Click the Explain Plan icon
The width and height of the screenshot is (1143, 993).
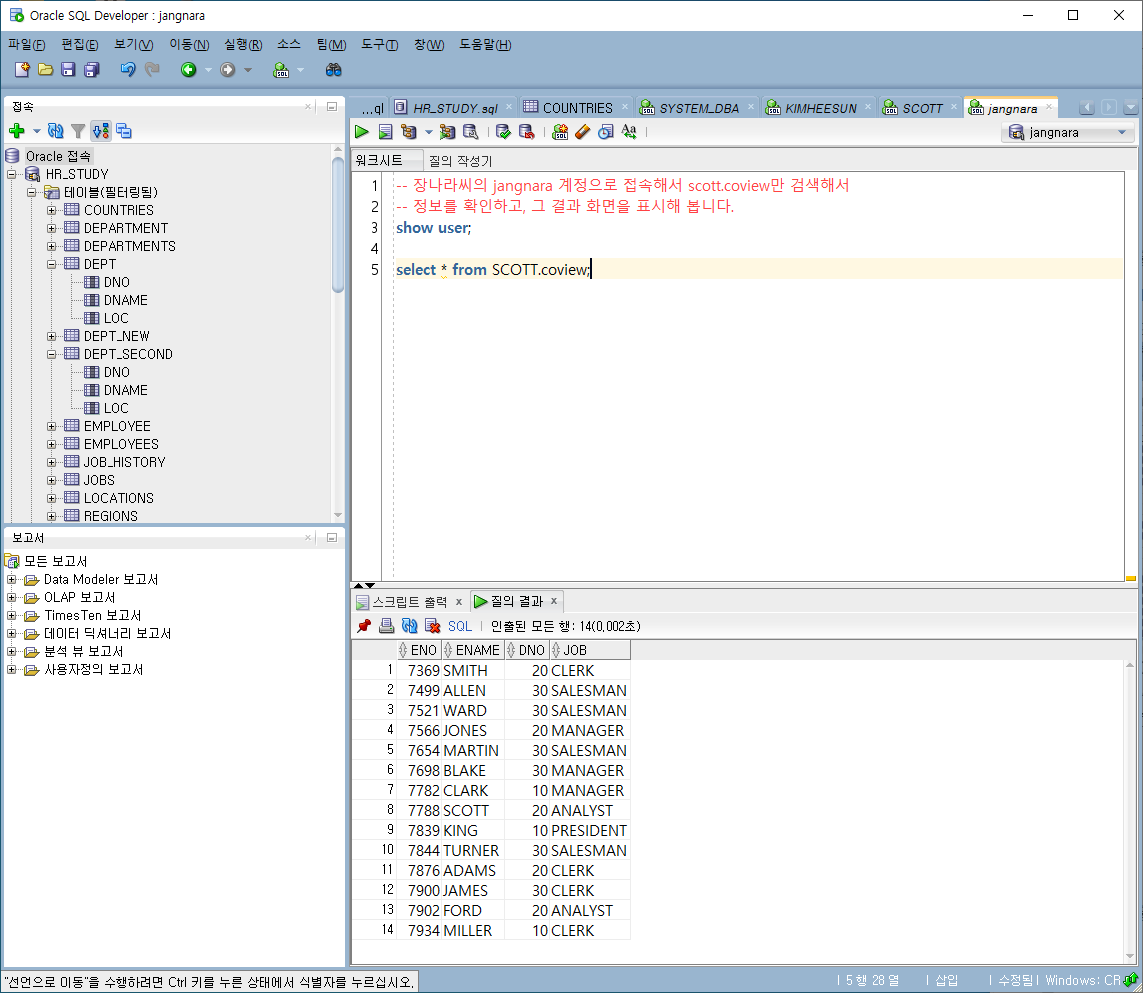tap(409, 132)
